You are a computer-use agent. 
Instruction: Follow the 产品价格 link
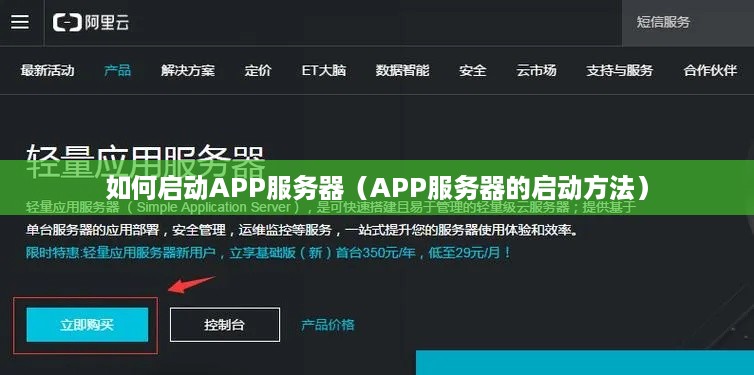[327, 325]
